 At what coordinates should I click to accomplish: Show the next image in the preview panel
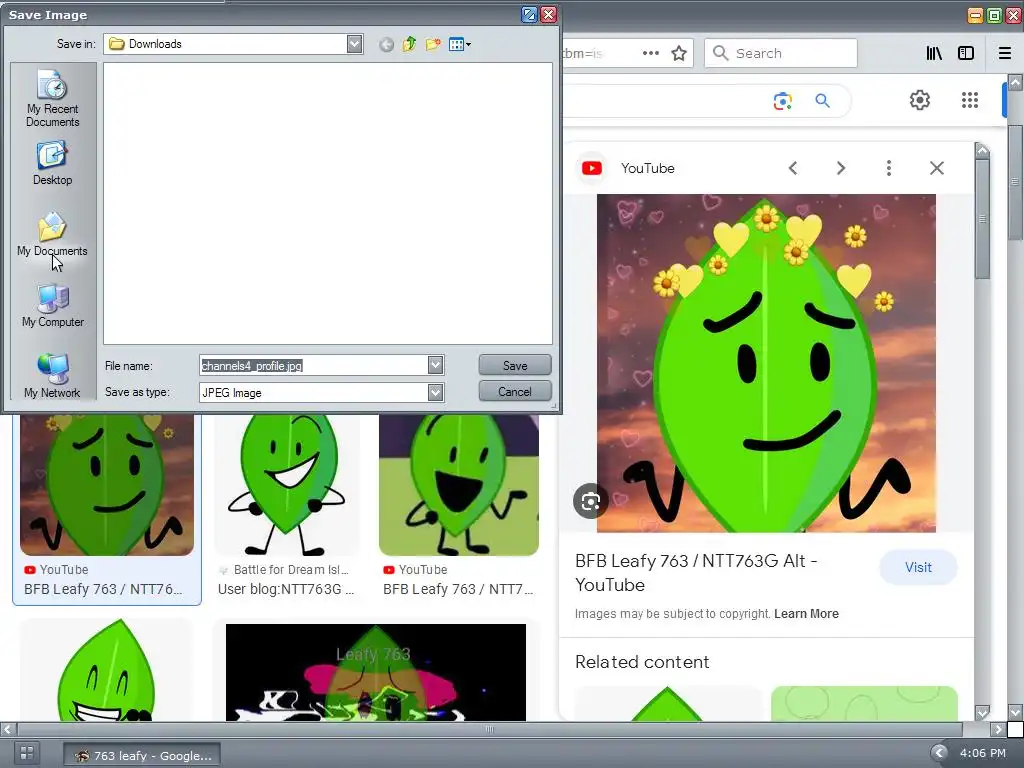[x=840, y=168]
